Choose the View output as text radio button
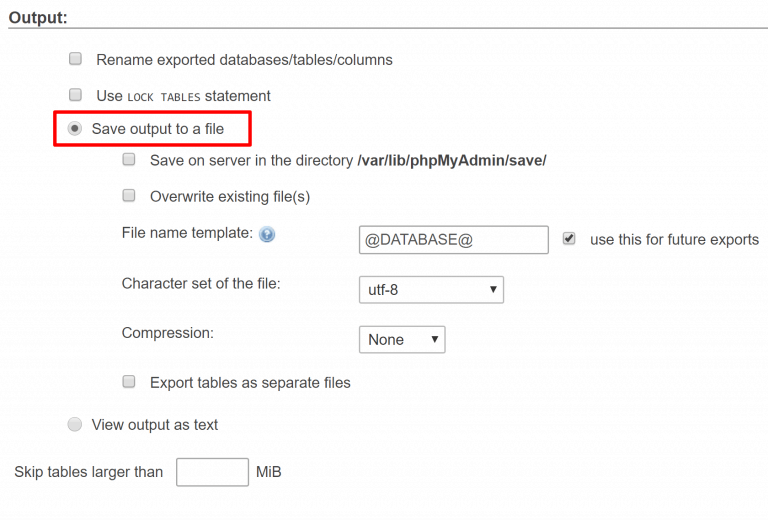Image resolution: width=768 pixels, height=520 pixels. 75,425
